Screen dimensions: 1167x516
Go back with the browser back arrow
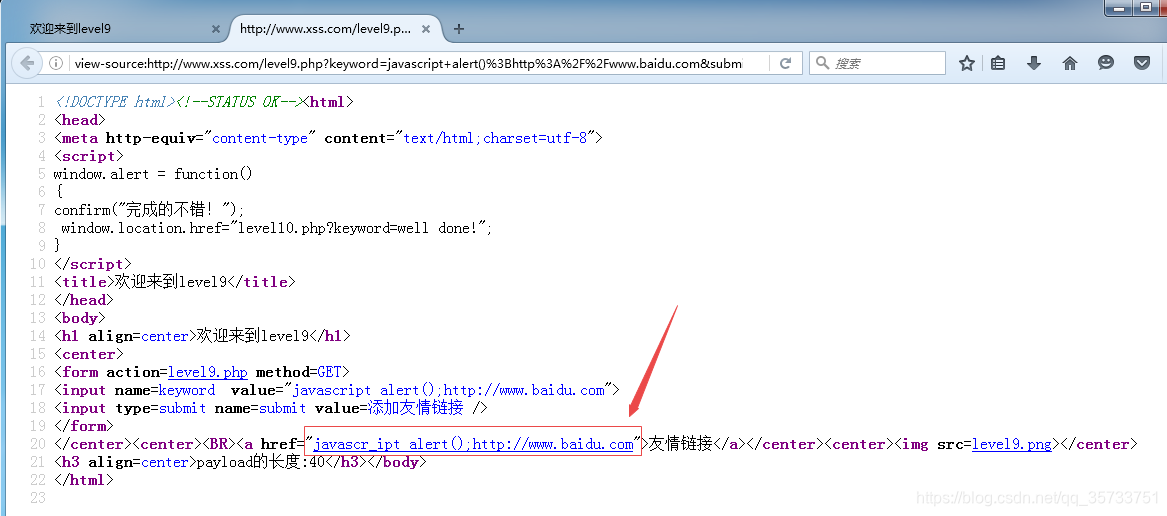(x=28, y=63)
